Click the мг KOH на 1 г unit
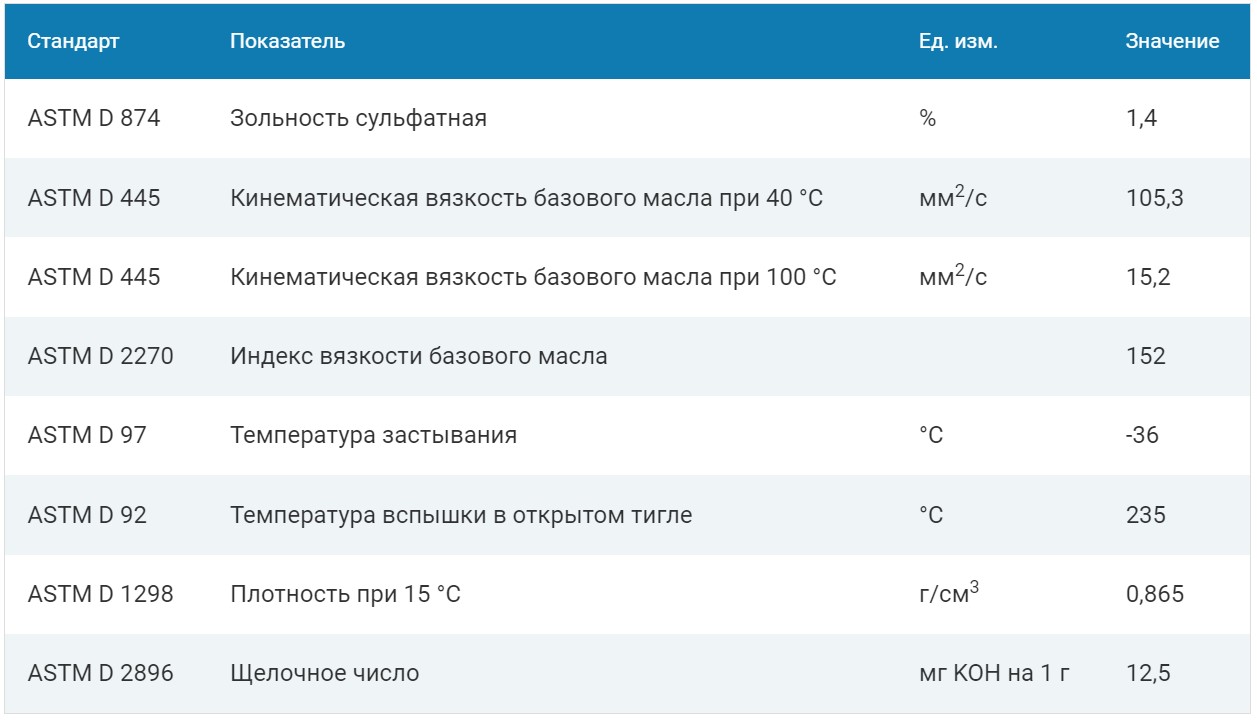 pyautogui.click(x=995, y=673)
